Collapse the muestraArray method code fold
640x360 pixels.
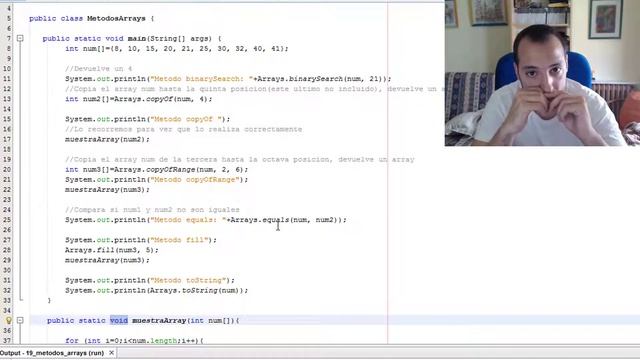[x=20, y=320]
